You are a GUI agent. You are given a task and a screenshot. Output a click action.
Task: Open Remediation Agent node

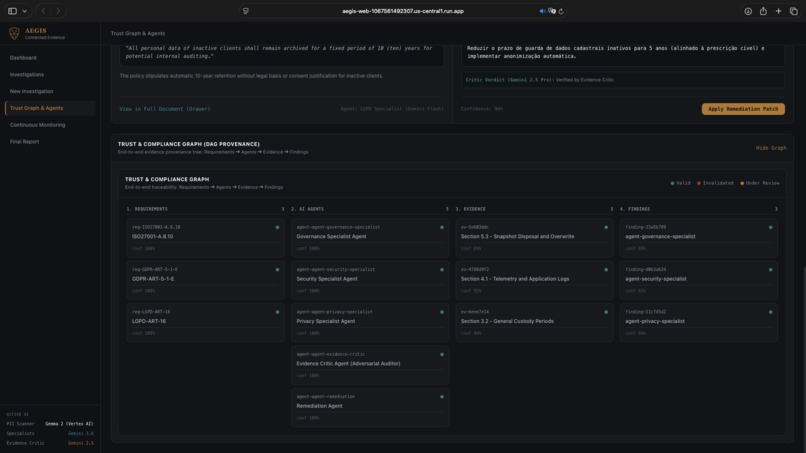(370, 408)
